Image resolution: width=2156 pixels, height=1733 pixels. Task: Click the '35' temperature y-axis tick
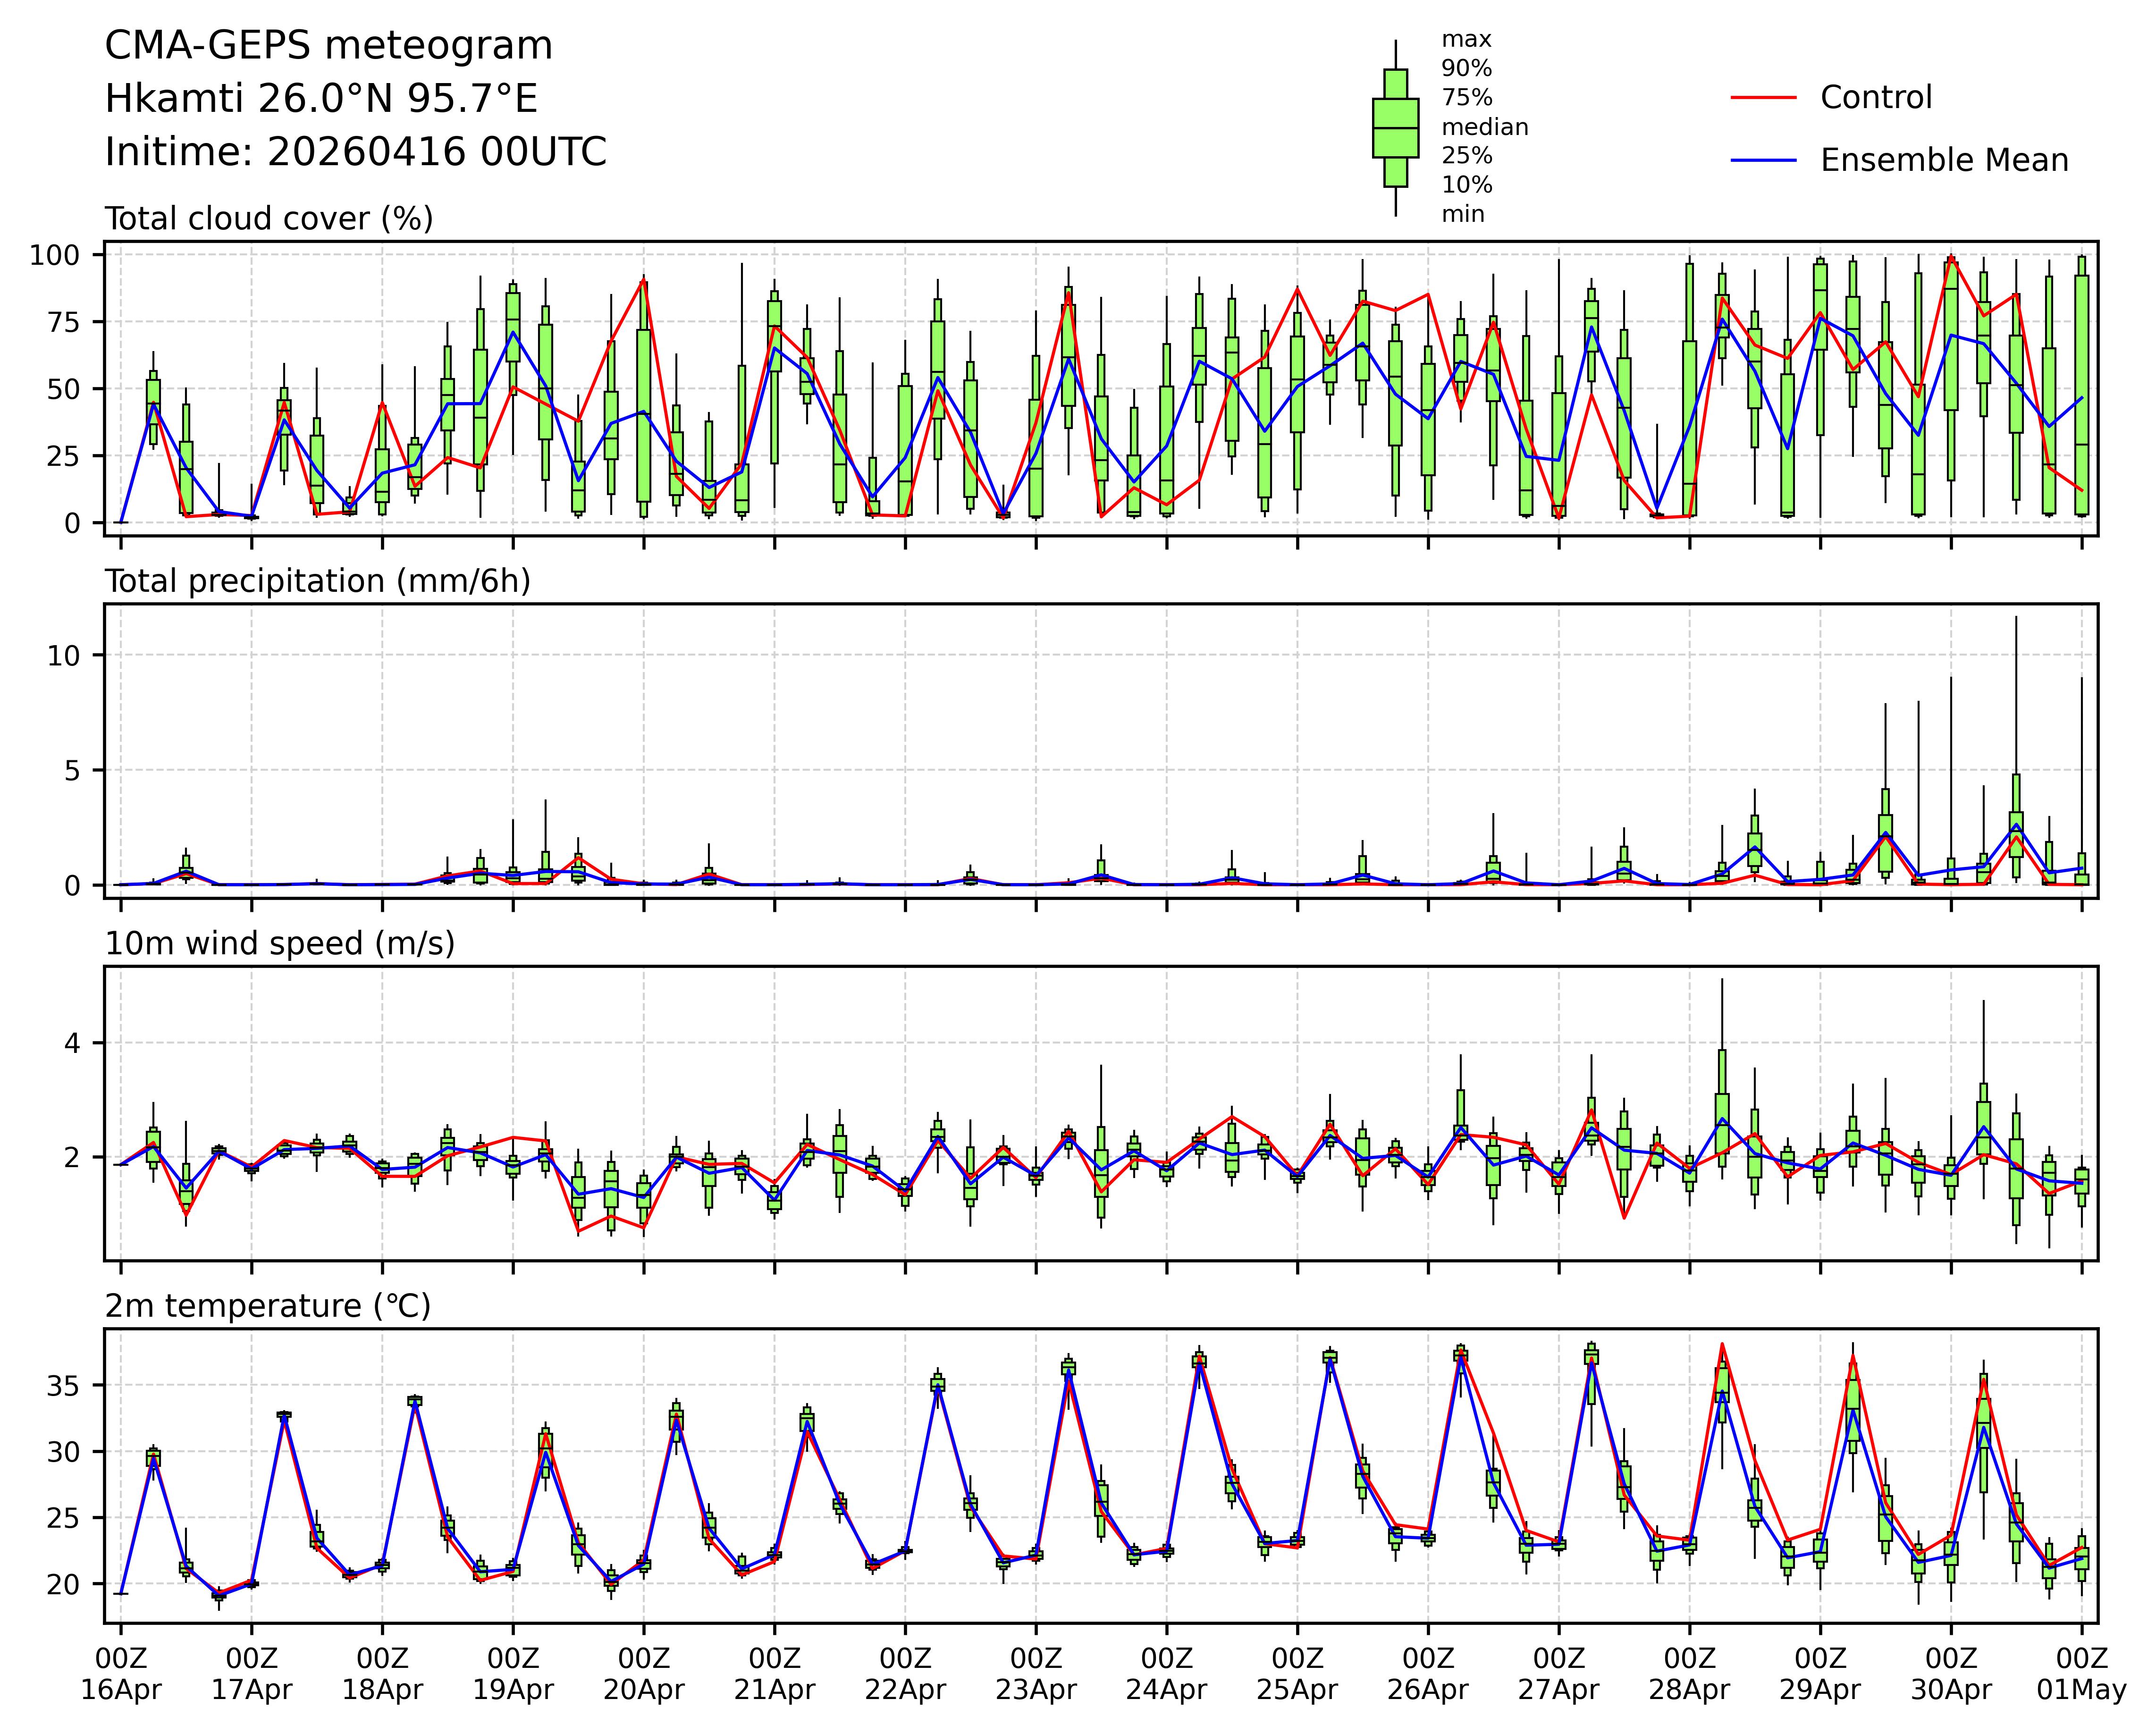click(x=63, y=1386)
